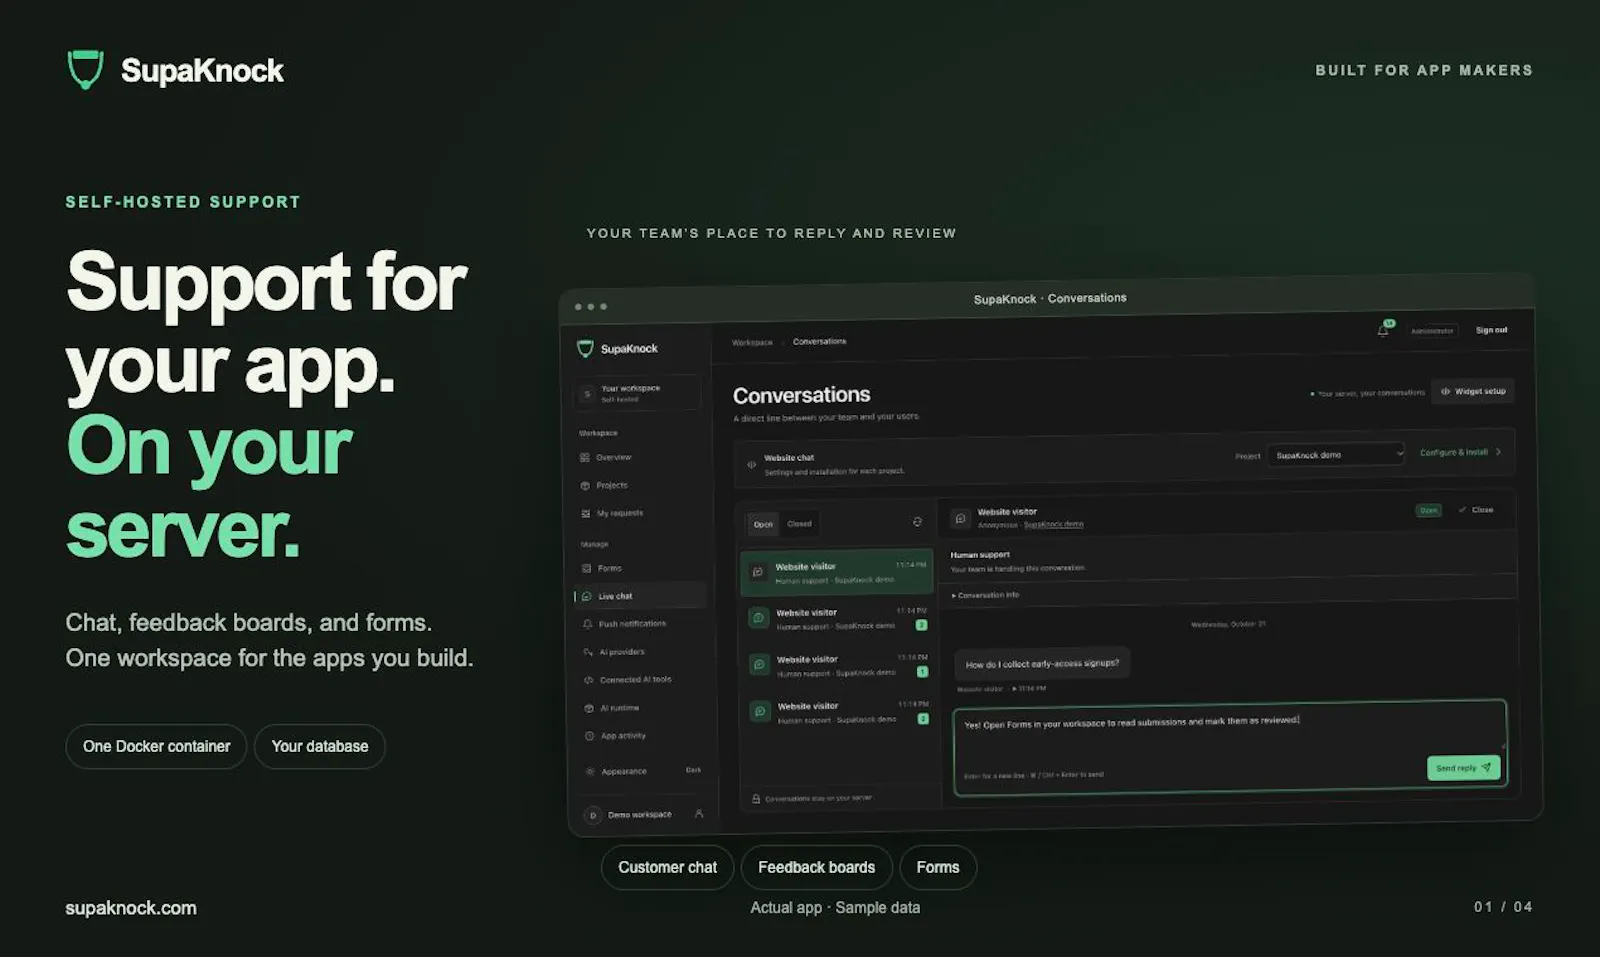Click the supaknock.com footer text
1600x957 pixels.
pyautogui.click(x=131, y=908)
